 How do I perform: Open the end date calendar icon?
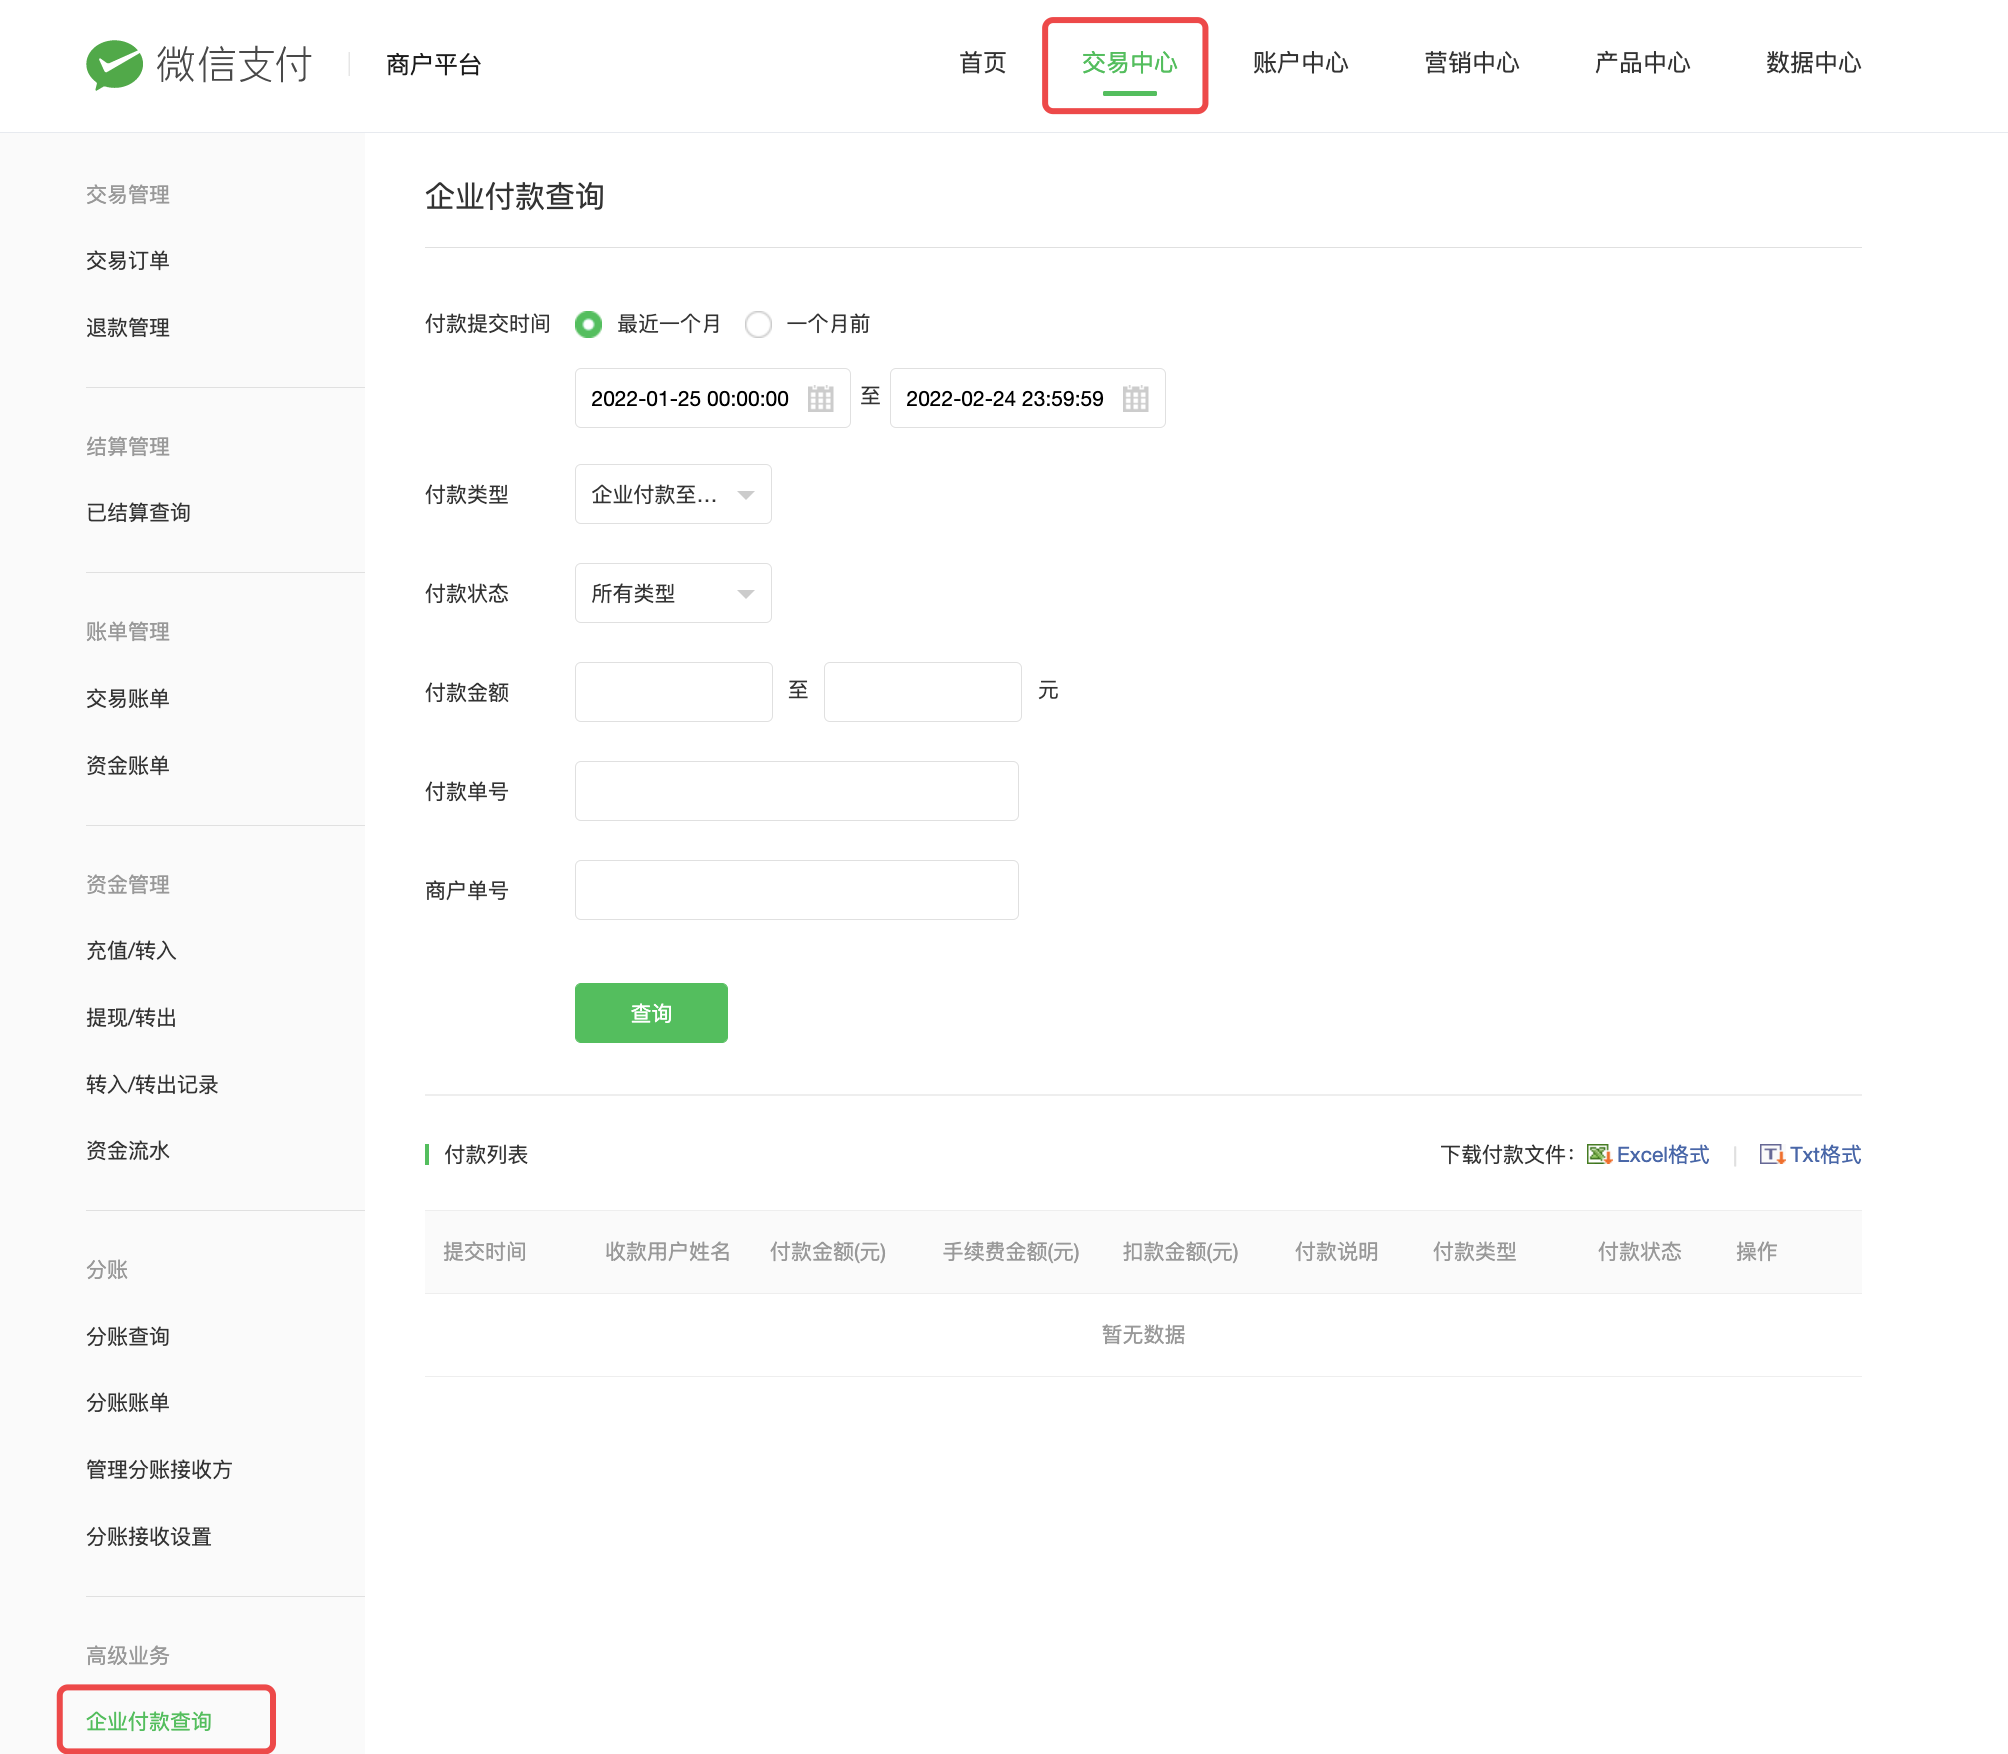1135,399
